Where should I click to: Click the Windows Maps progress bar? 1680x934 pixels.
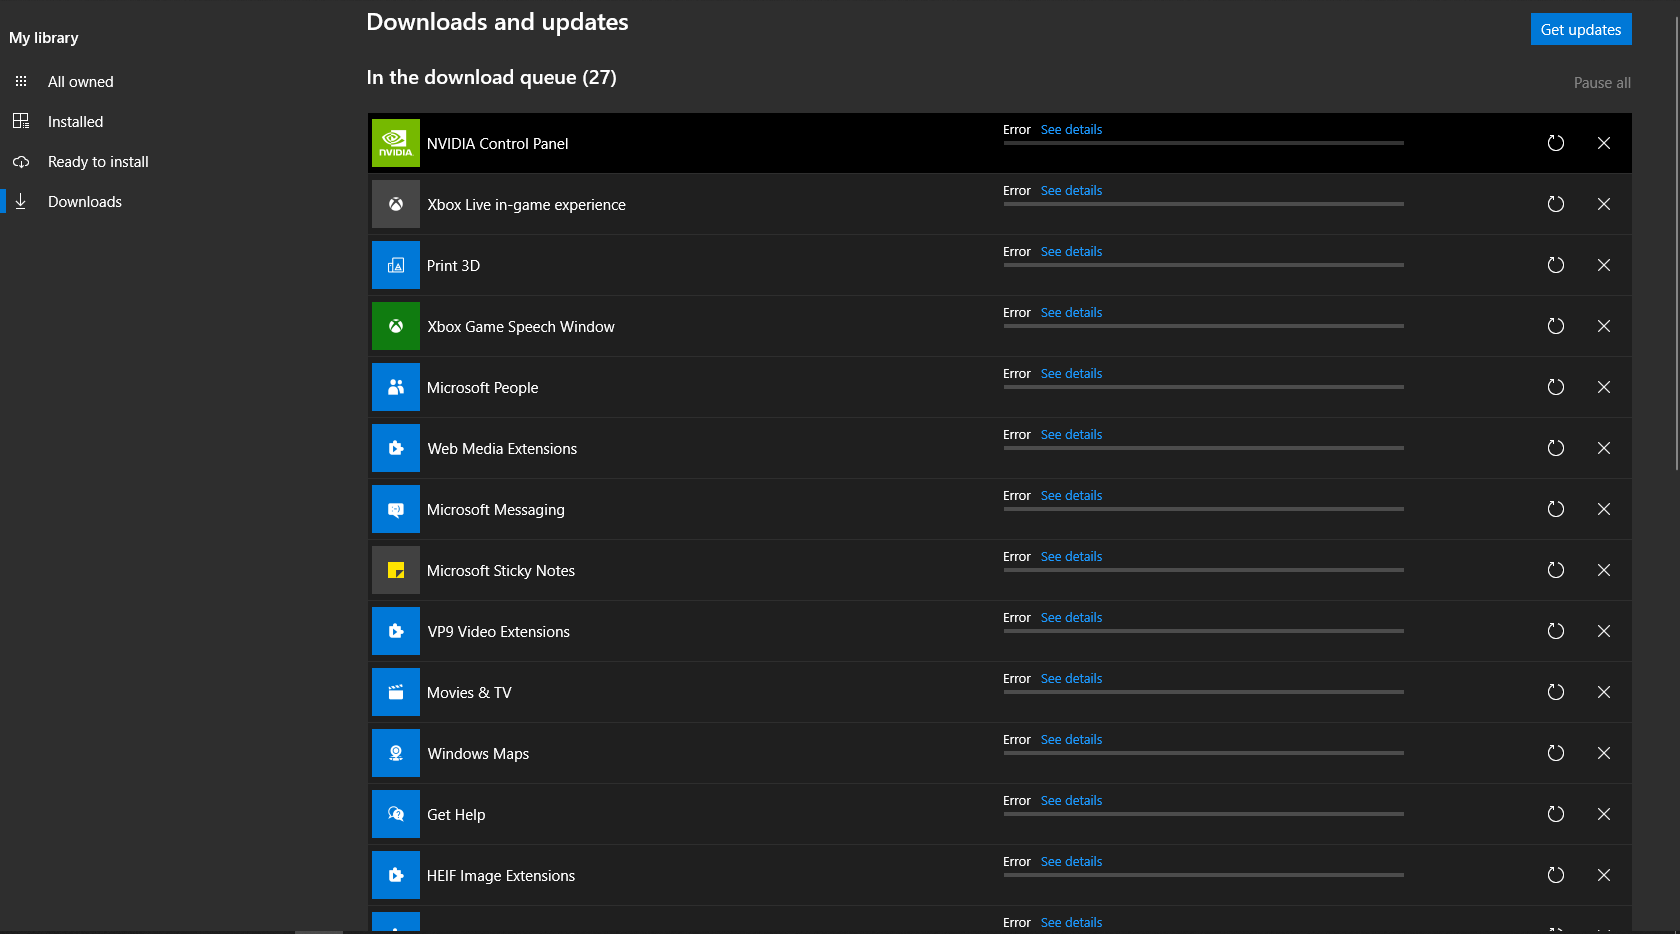coord(1203,753)
